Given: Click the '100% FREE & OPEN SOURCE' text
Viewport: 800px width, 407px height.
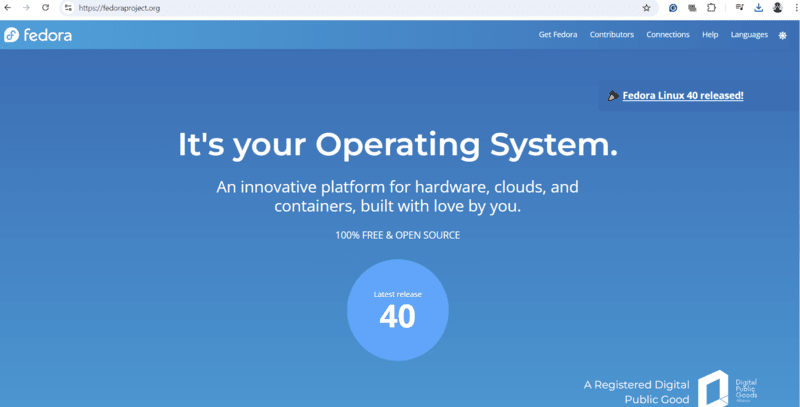Looking at the screenshot, I should pyautogui.click(x=397, y=235).
